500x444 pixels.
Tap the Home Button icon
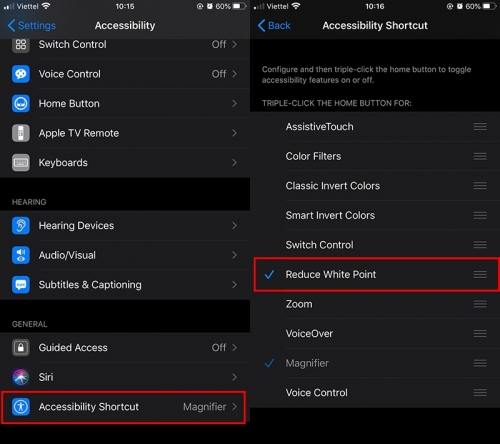(21, 104)
